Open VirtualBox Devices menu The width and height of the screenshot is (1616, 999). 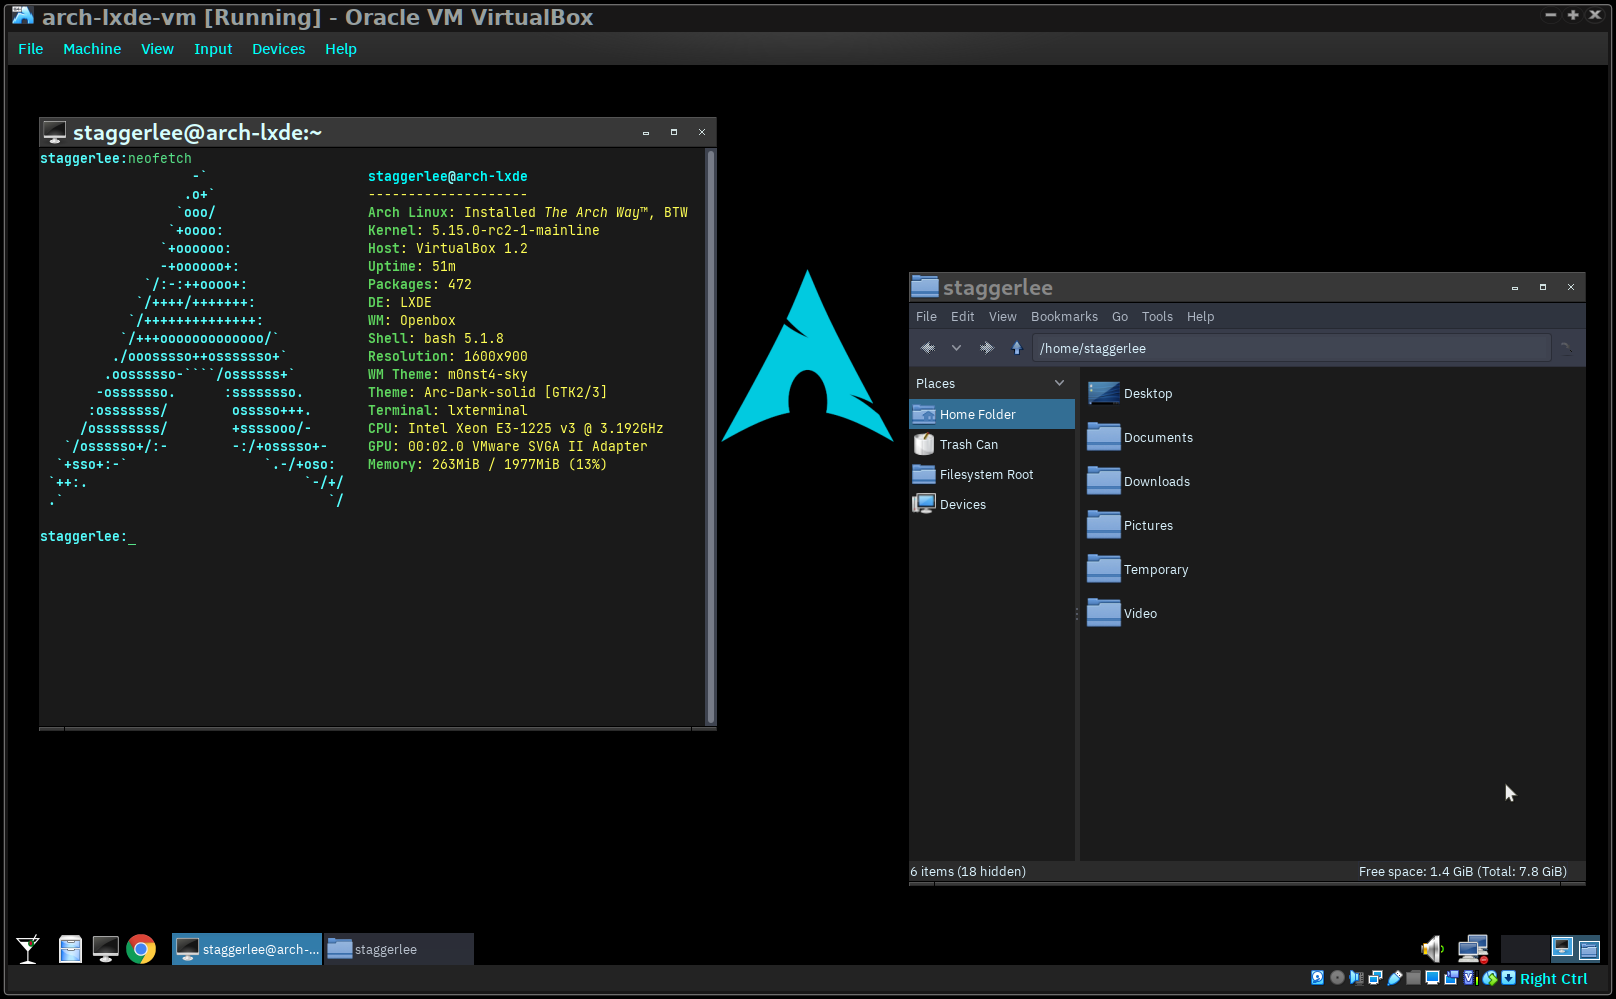pyautogui.click(x=278, y=49)
